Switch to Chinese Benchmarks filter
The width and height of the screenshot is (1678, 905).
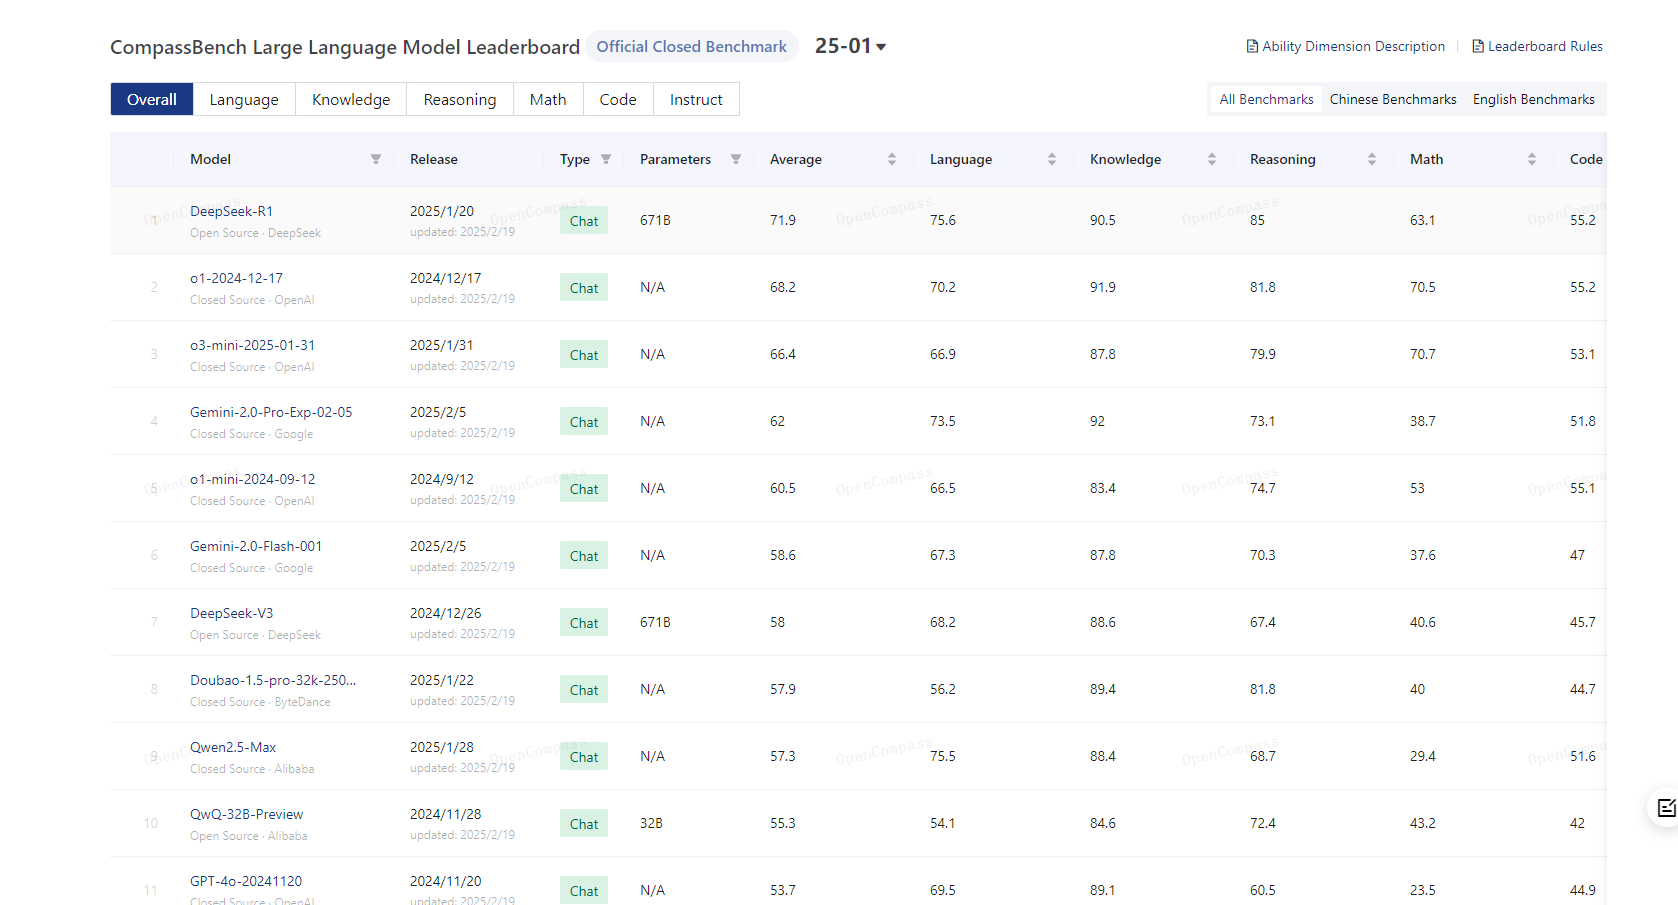tap(1392, 99)
